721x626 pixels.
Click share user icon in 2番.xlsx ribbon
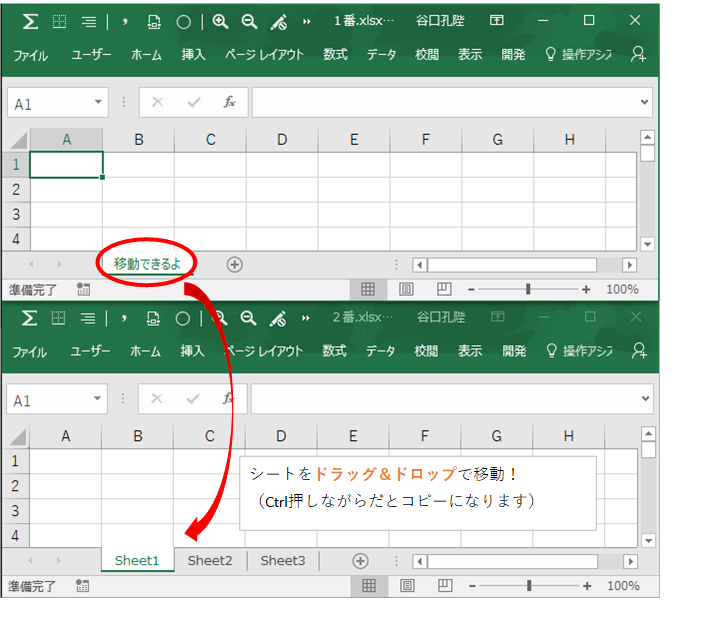pyautogui.click(x=639, y=351)
